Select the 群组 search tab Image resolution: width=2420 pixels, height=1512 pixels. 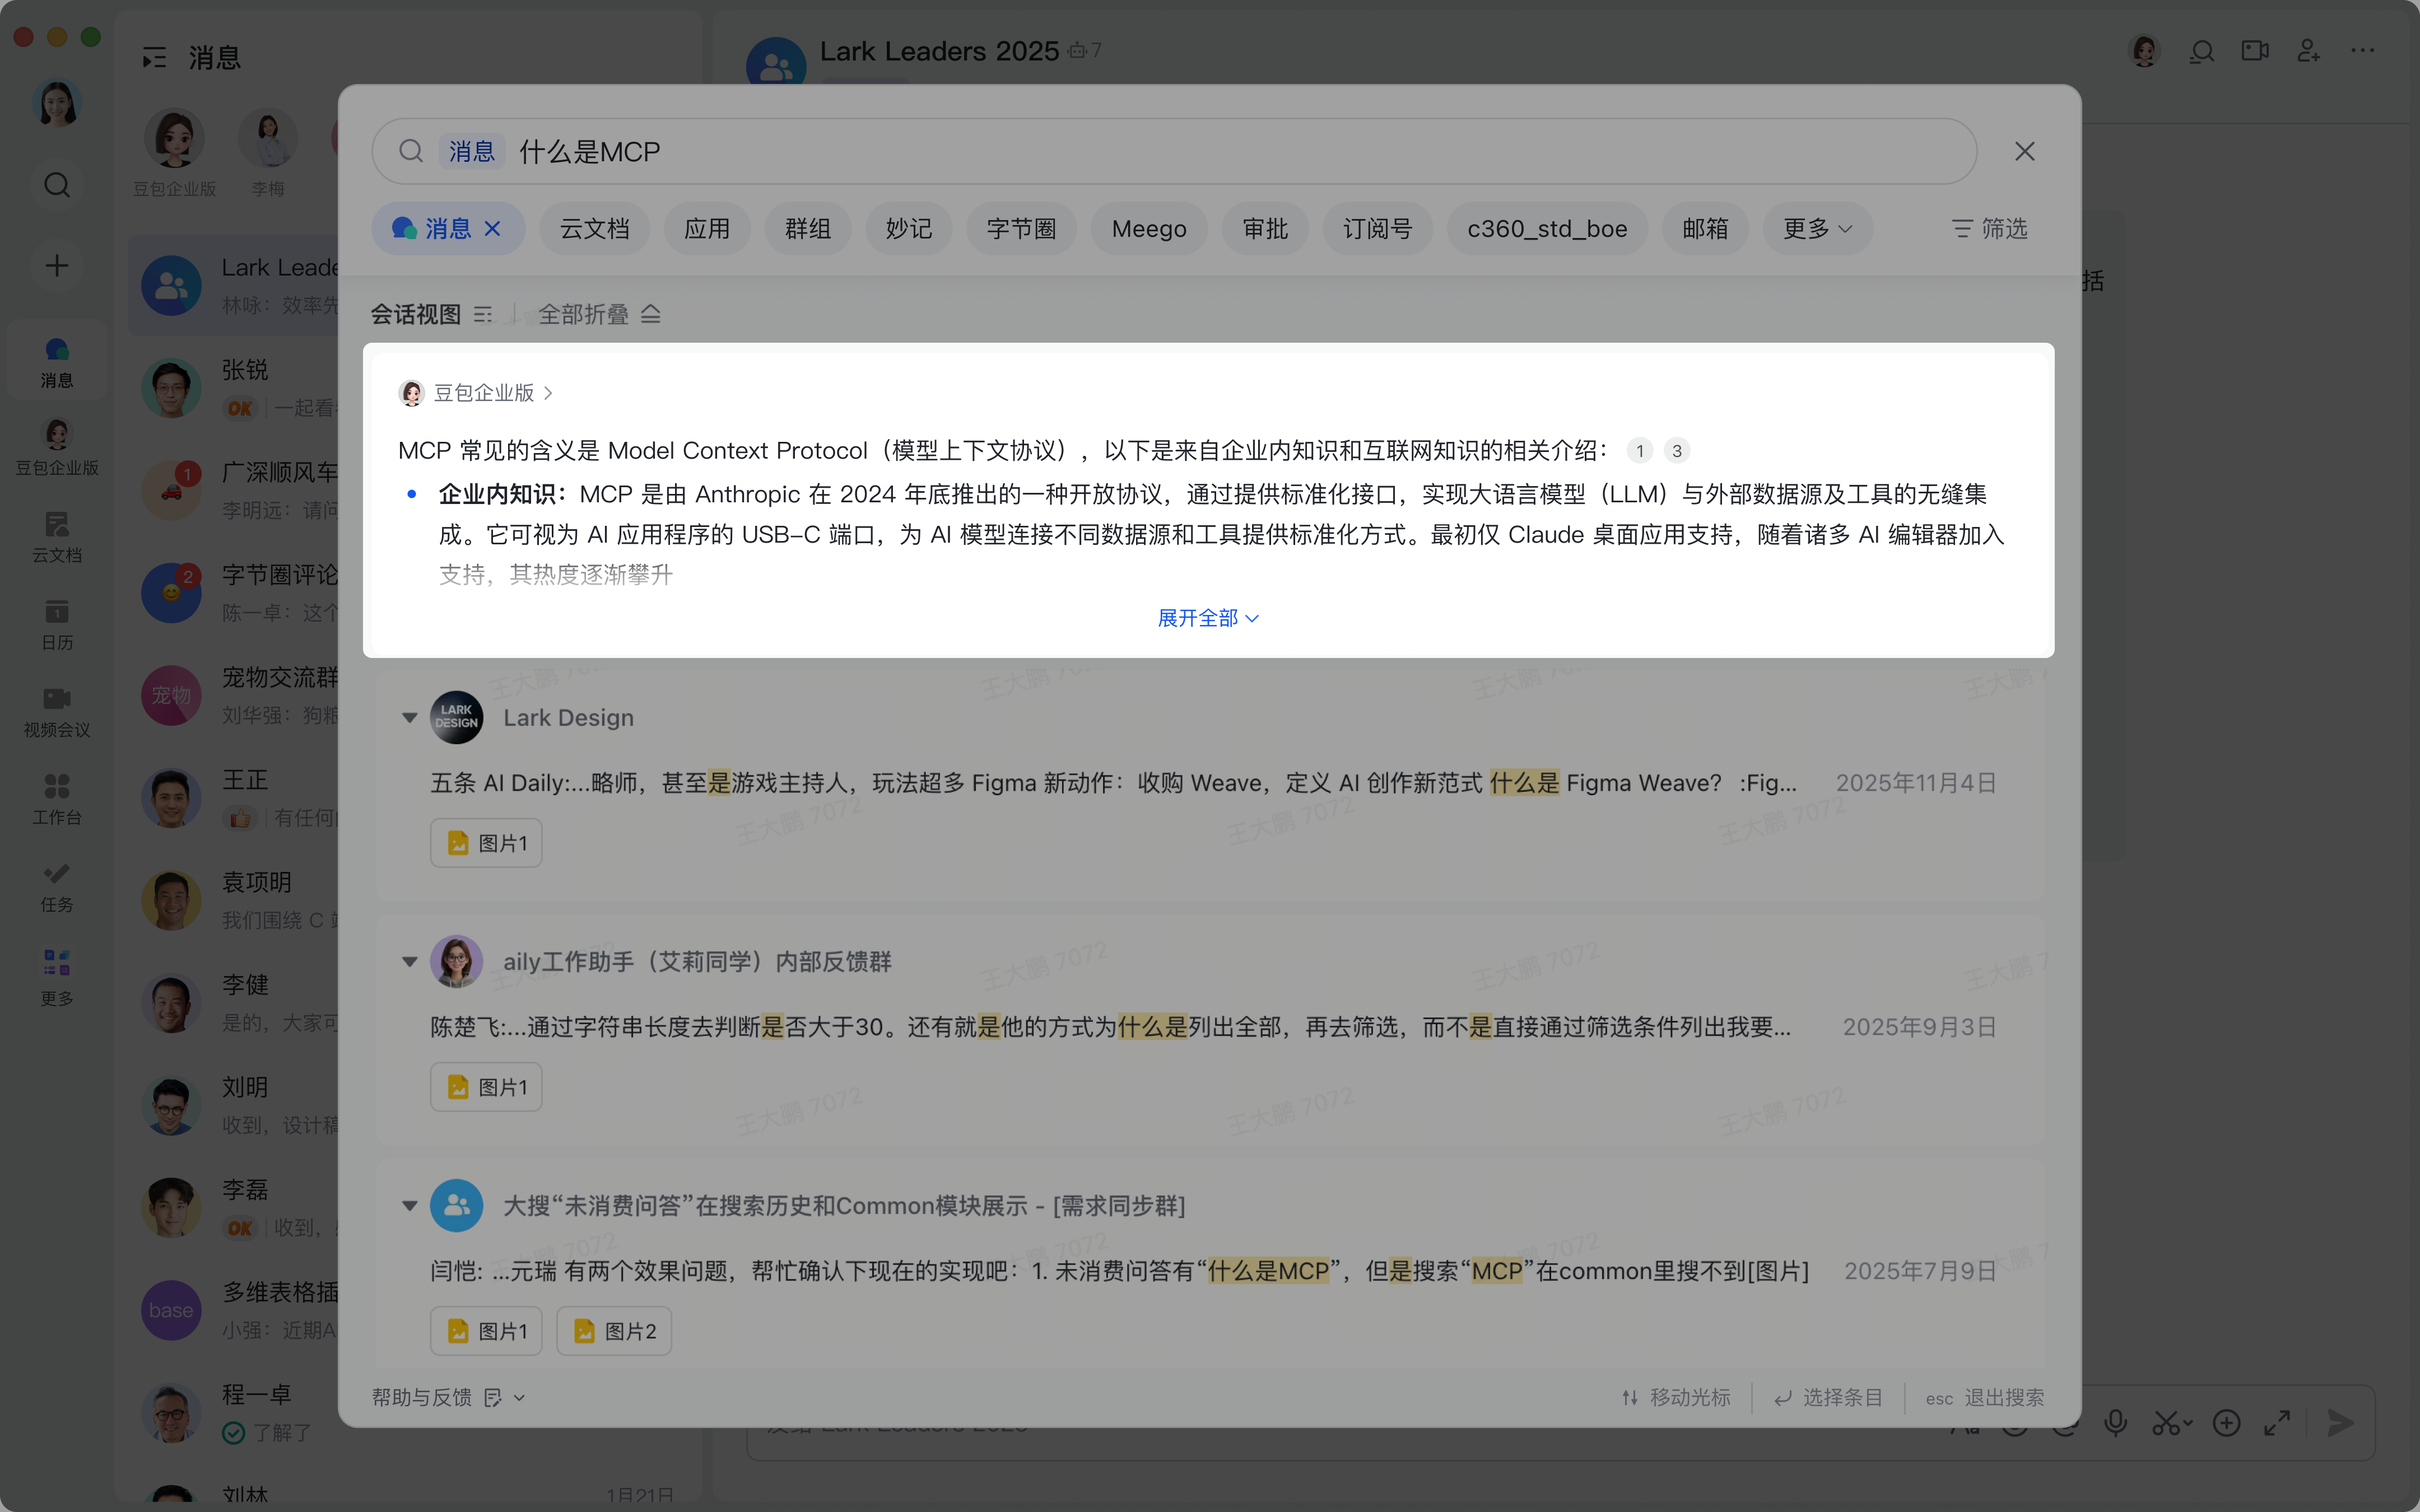(808, 229)
